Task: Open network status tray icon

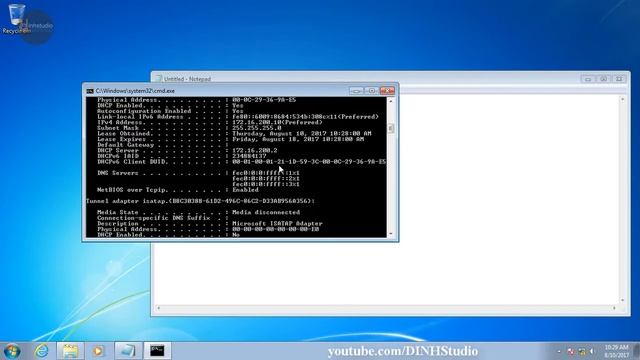Action: pyautogui.click(x=582, y=351)
